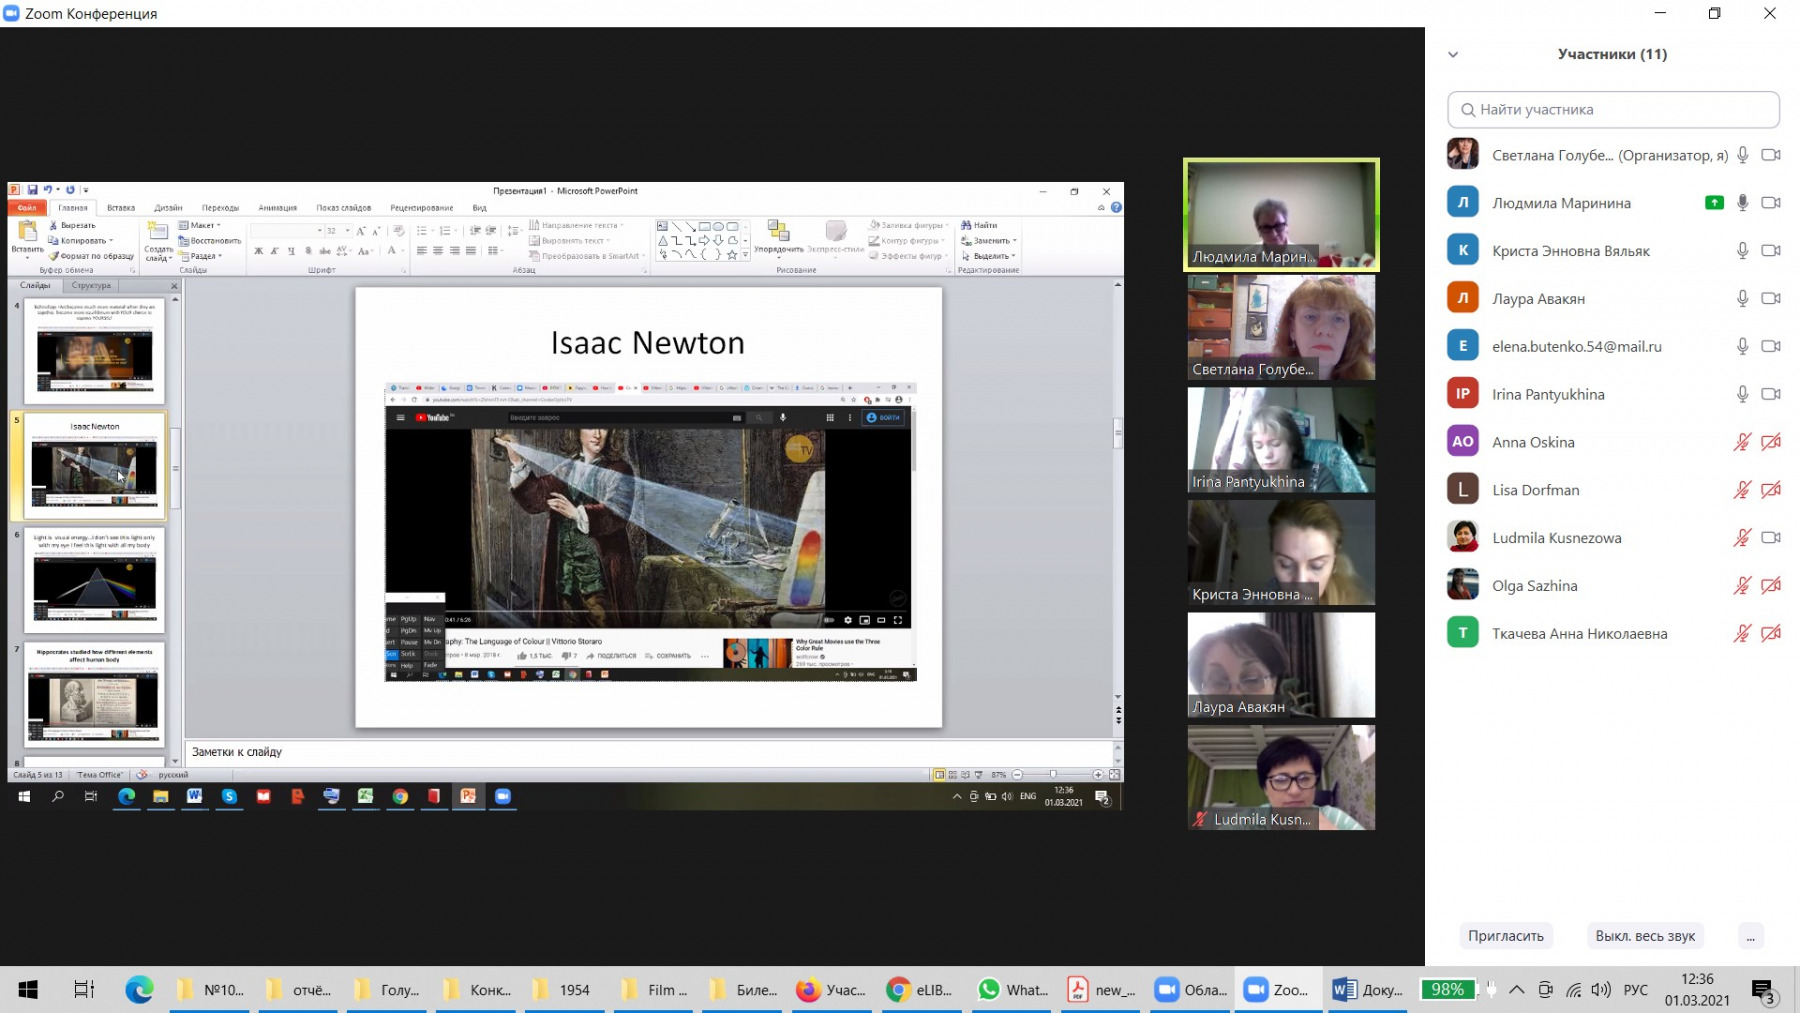This screenshot has width=1800, height=1013.
Task: Open Windows Start menu on taskbar
Action: 28,990
